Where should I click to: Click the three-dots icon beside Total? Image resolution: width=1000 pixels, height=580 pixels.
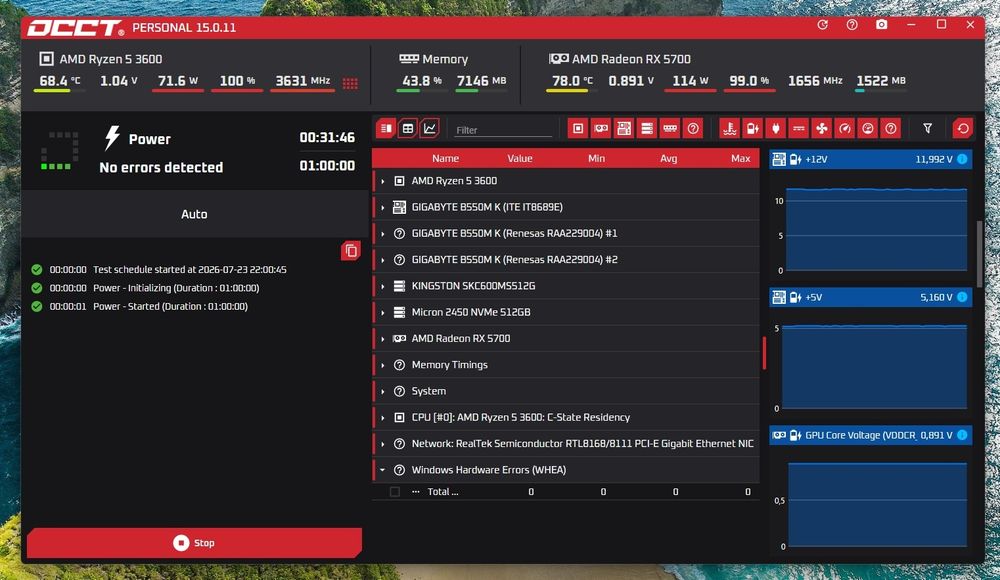coord(416,492)
